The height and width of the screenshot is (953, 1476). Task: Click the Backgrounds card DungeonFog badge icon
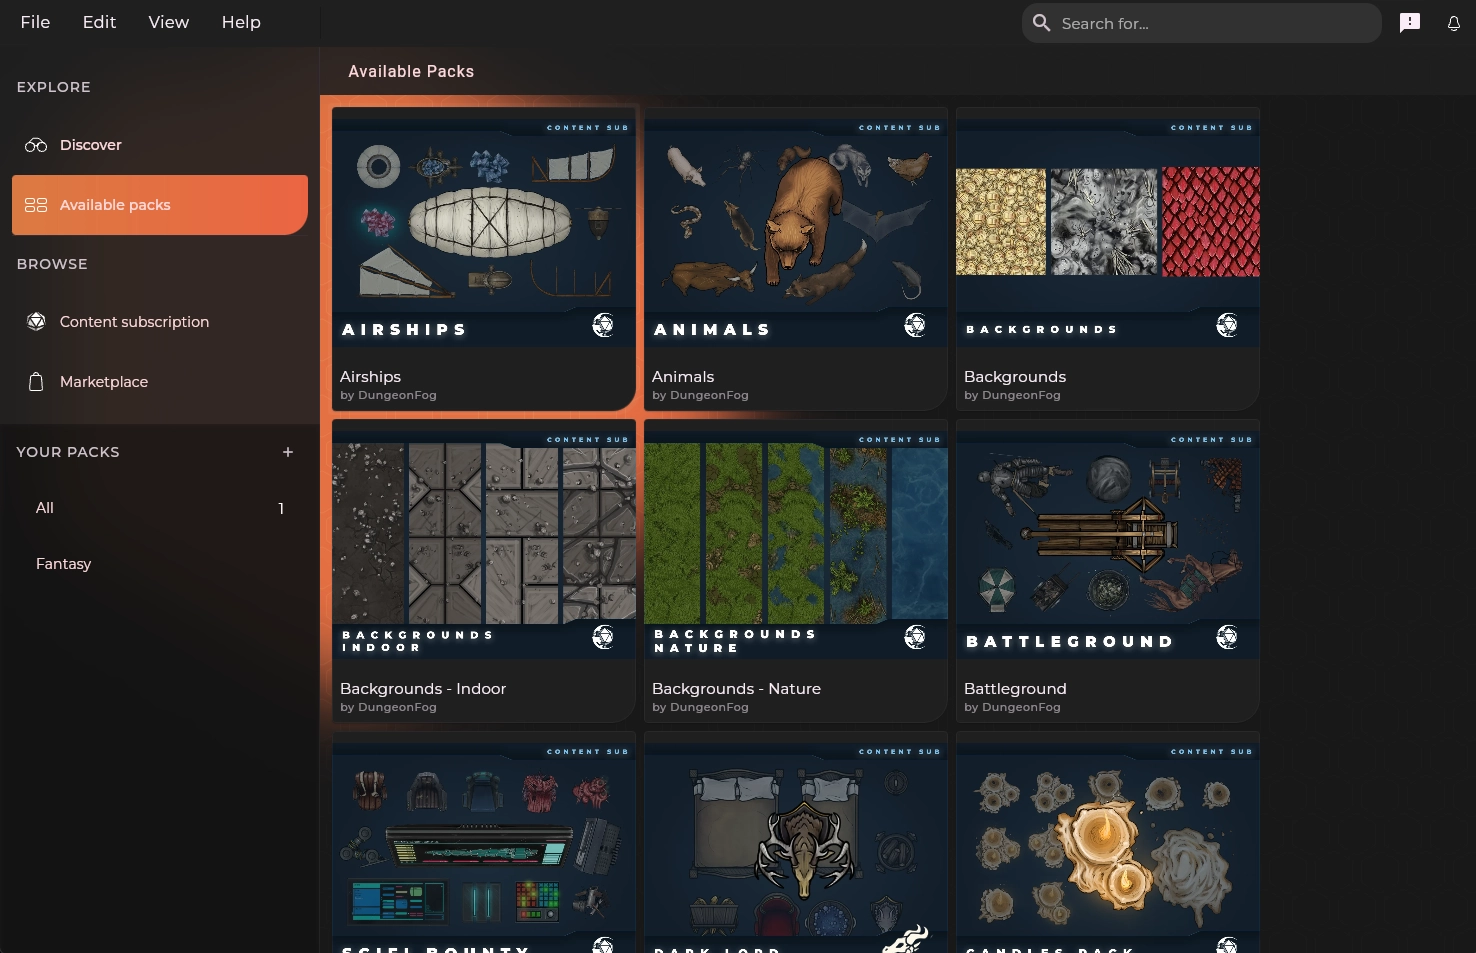click(x=1227, y=325)
